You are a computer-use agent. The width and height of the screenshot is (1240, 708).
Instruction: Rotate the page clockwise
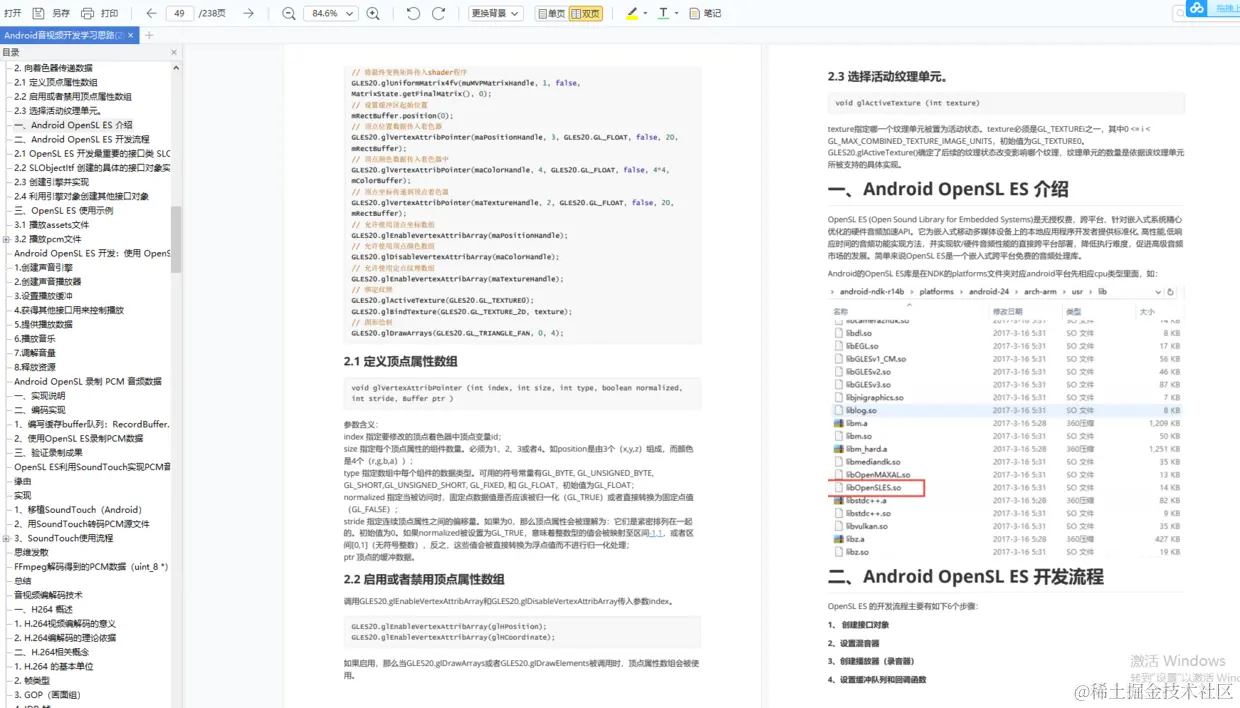[x=438, y=13]
